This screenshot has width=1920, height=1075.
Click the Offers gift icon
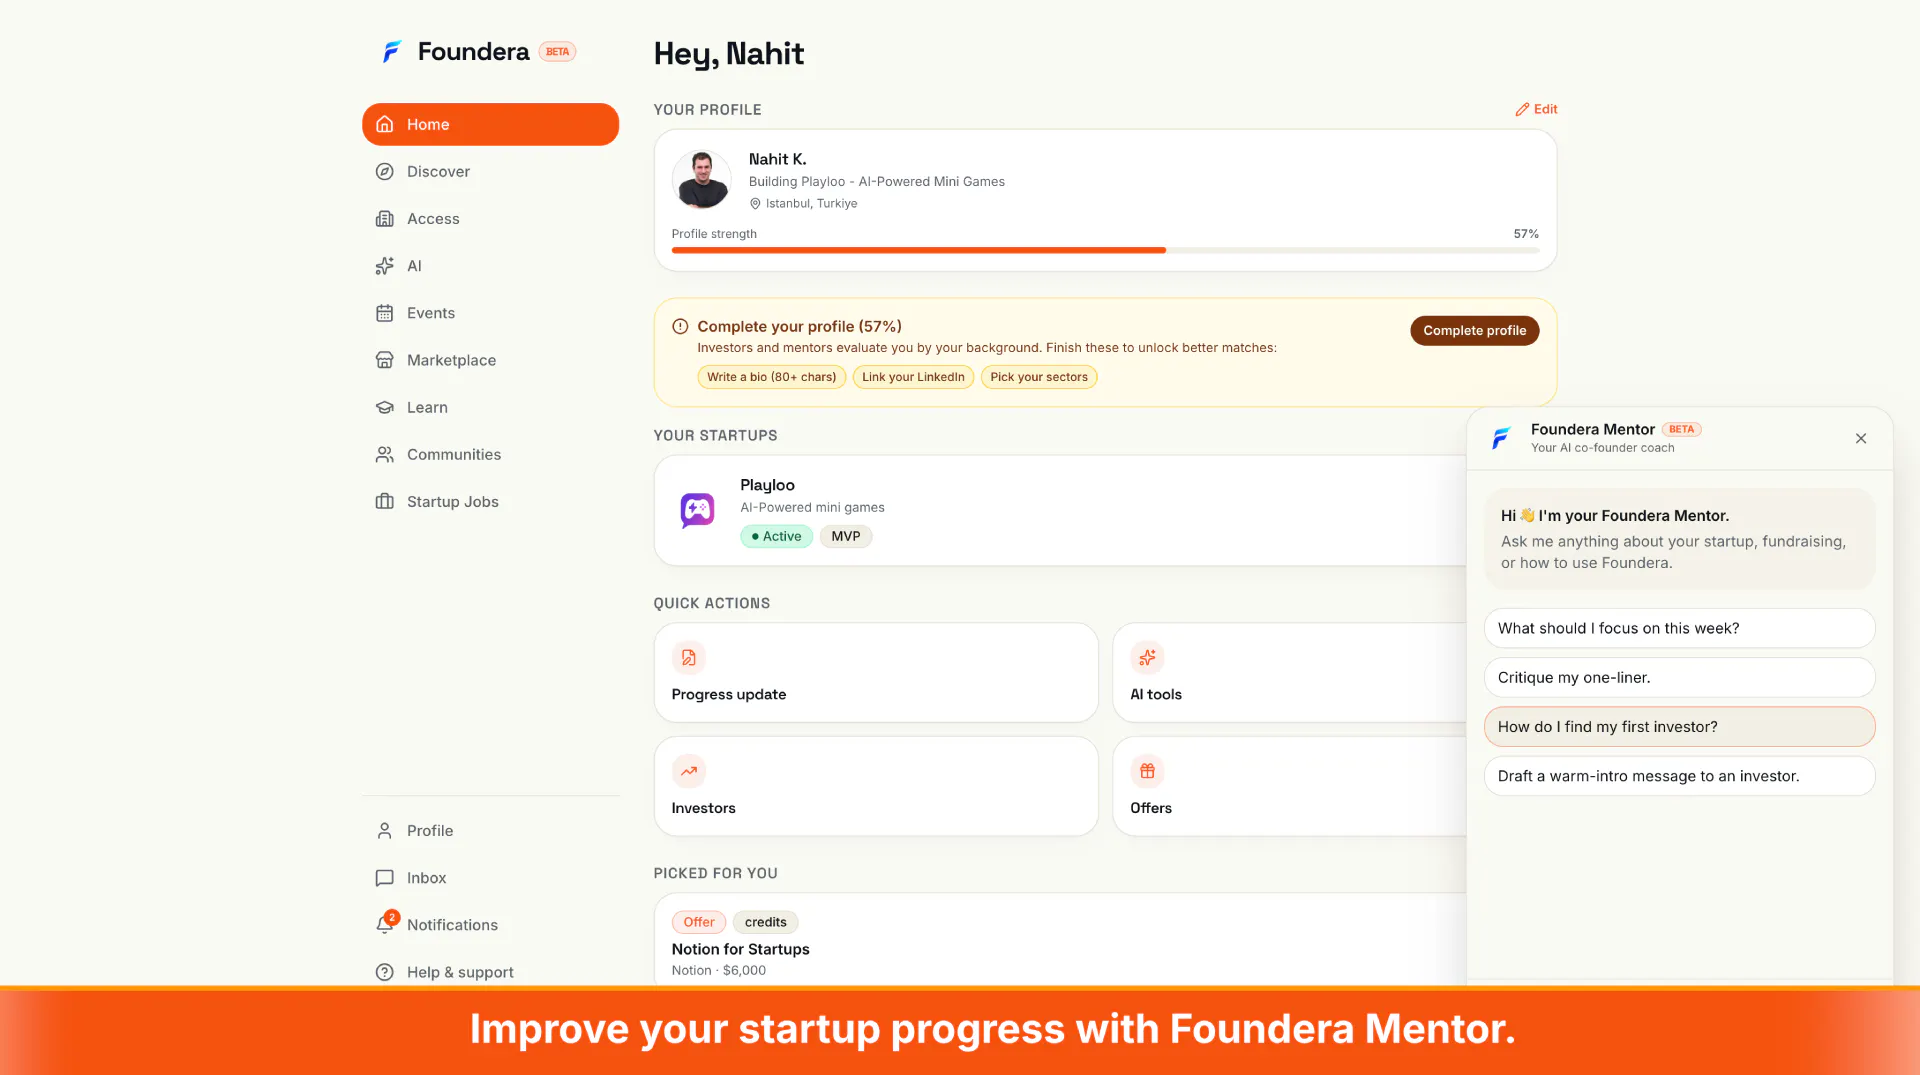[1147, 771]
